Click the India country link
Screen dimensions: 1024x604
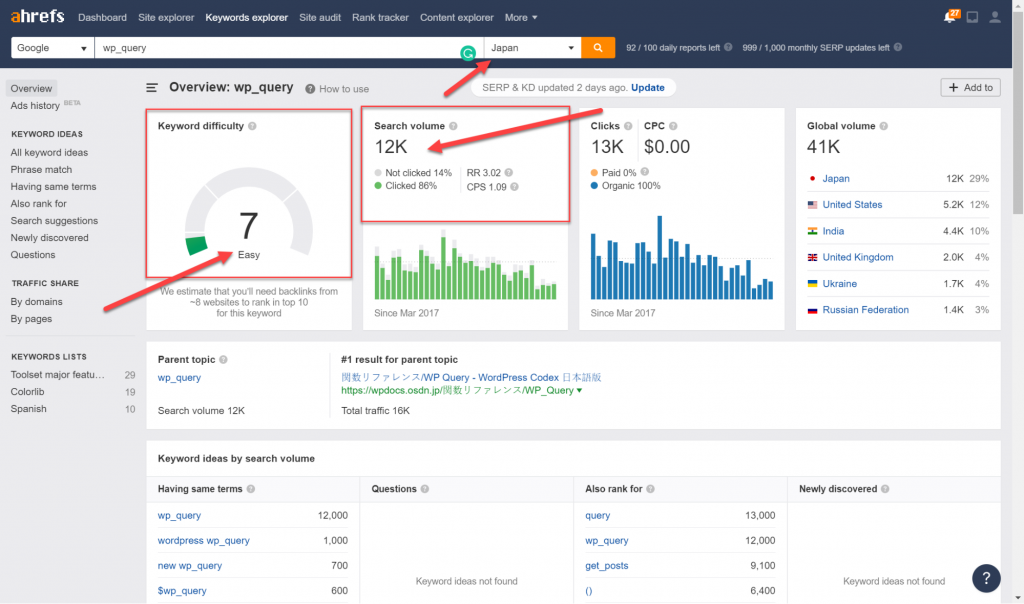click(x=833, y=231)
